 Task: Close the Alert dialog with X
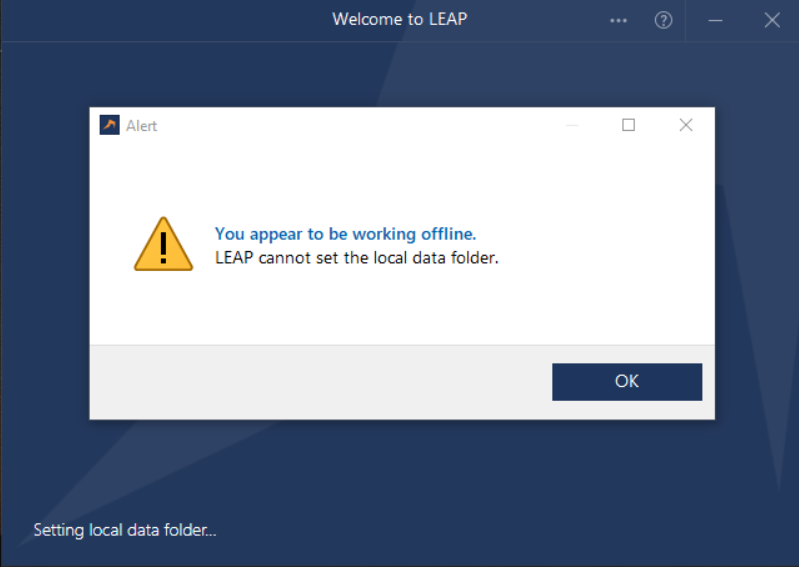pyautogui.click(x=685, y=125)
